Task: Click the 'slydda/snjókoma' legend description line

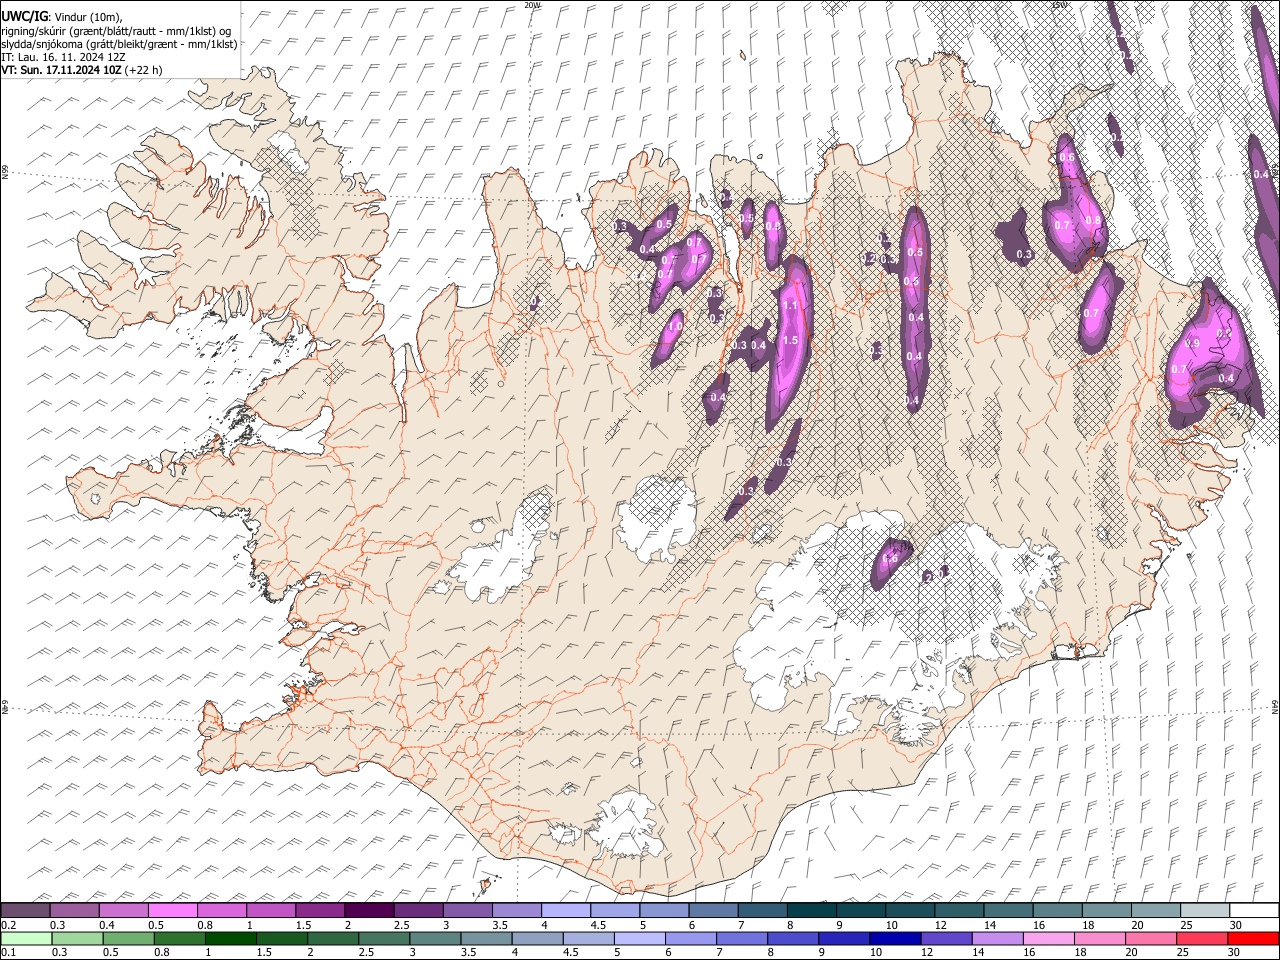Action: pyautogui.click(x=119, y=44)
